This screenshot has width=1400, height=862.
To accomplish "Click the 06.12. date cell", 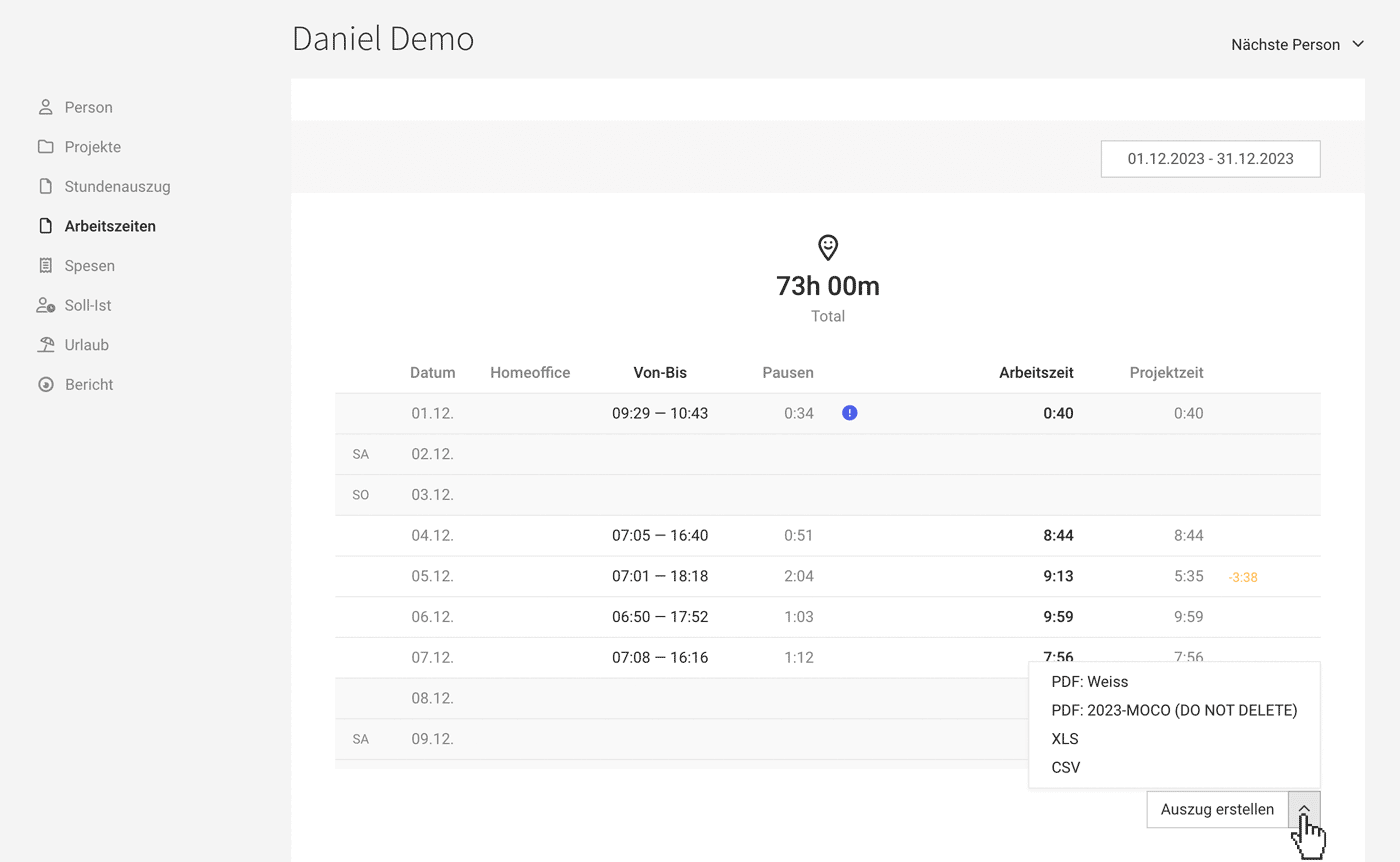I will 432,617.
